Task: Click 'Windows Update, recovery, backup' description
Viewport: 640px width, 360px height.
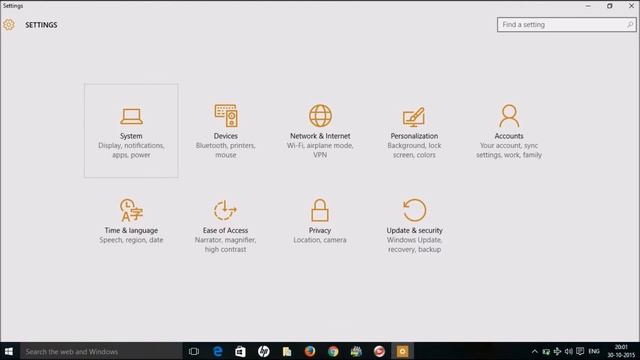Action: pos(414,244)
